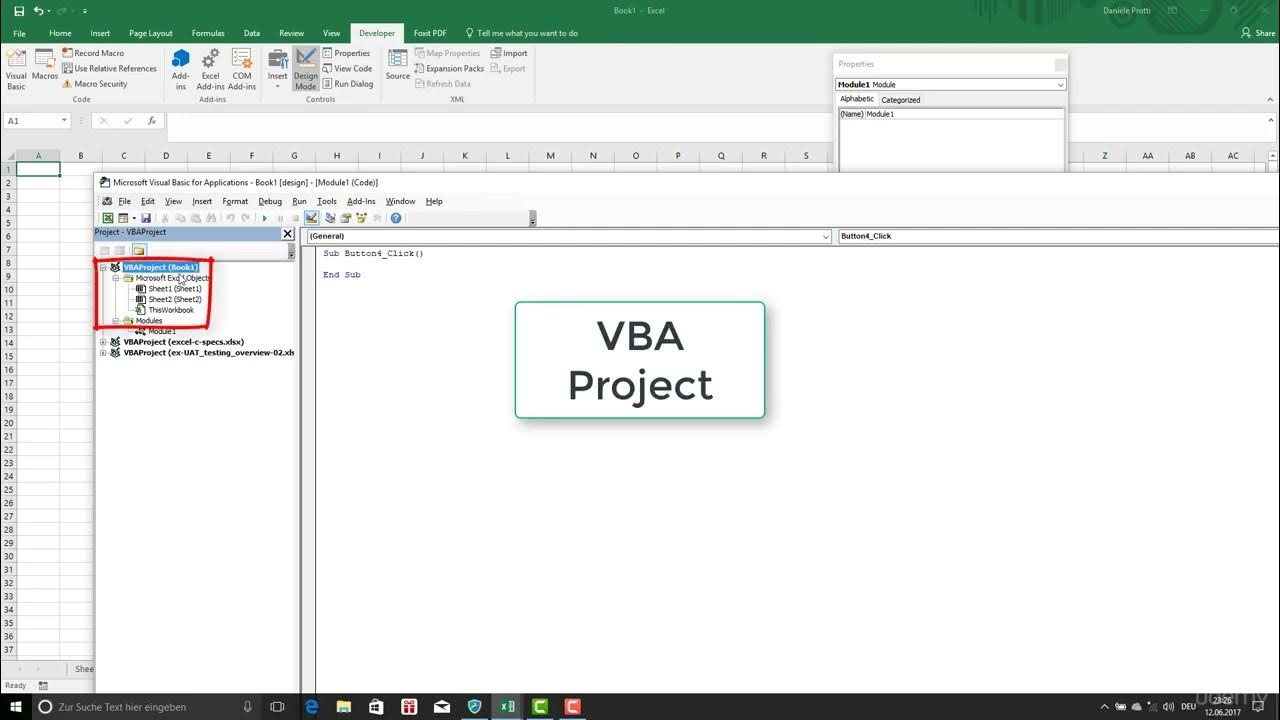
Task: Expand VBAProject (excel-c-specs.xlsx) node
Action: coord(103,342)
